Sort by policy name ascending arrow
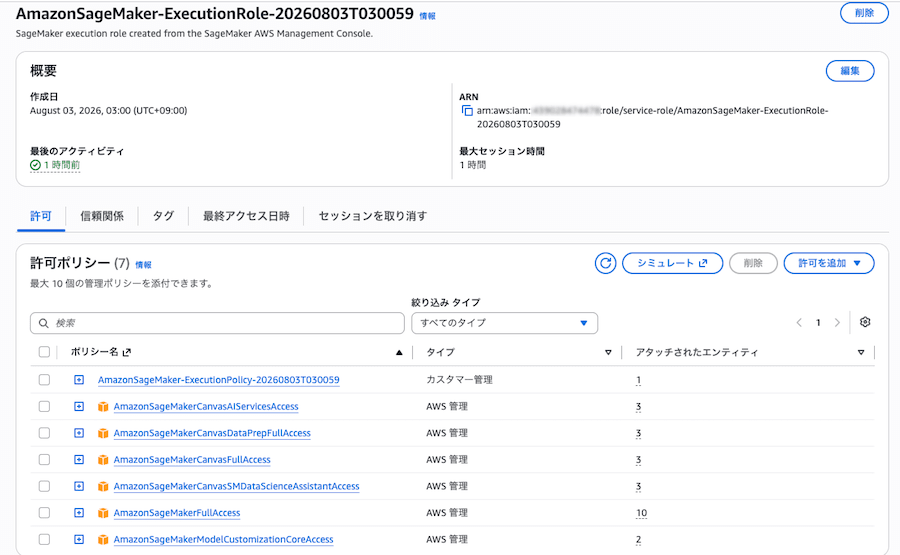 399,352
